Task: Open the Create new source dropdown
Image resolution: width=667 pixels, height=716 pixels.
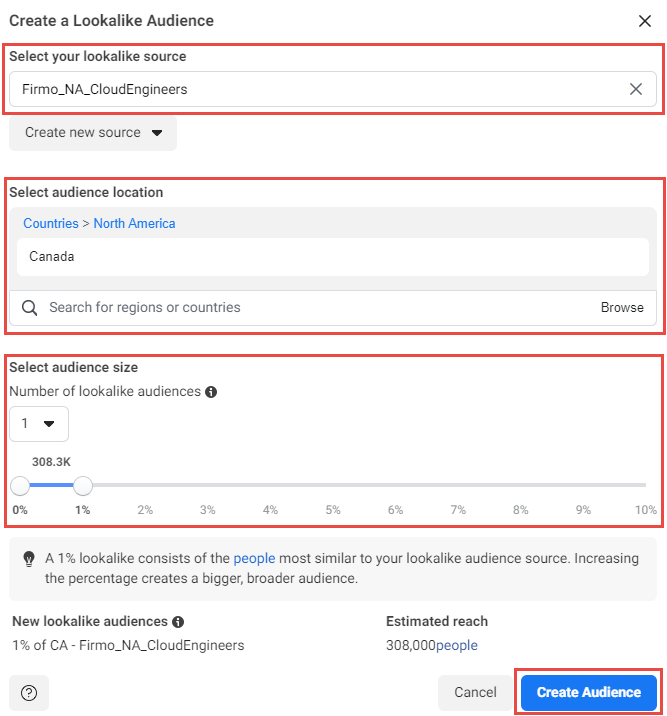Action: tap(93, 133)
